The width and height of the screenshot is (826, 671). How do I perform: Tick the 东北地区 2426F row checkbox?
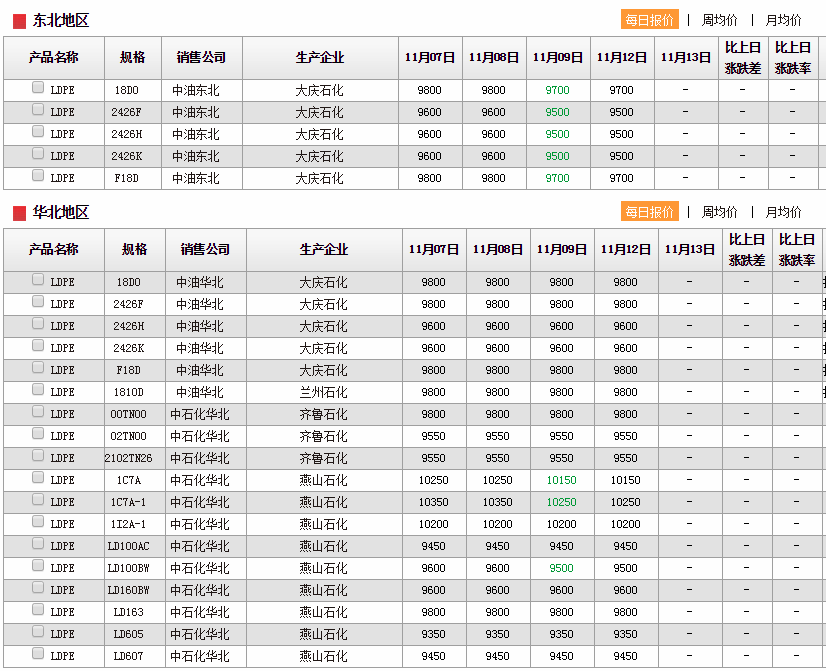click(x=37, y=110)
